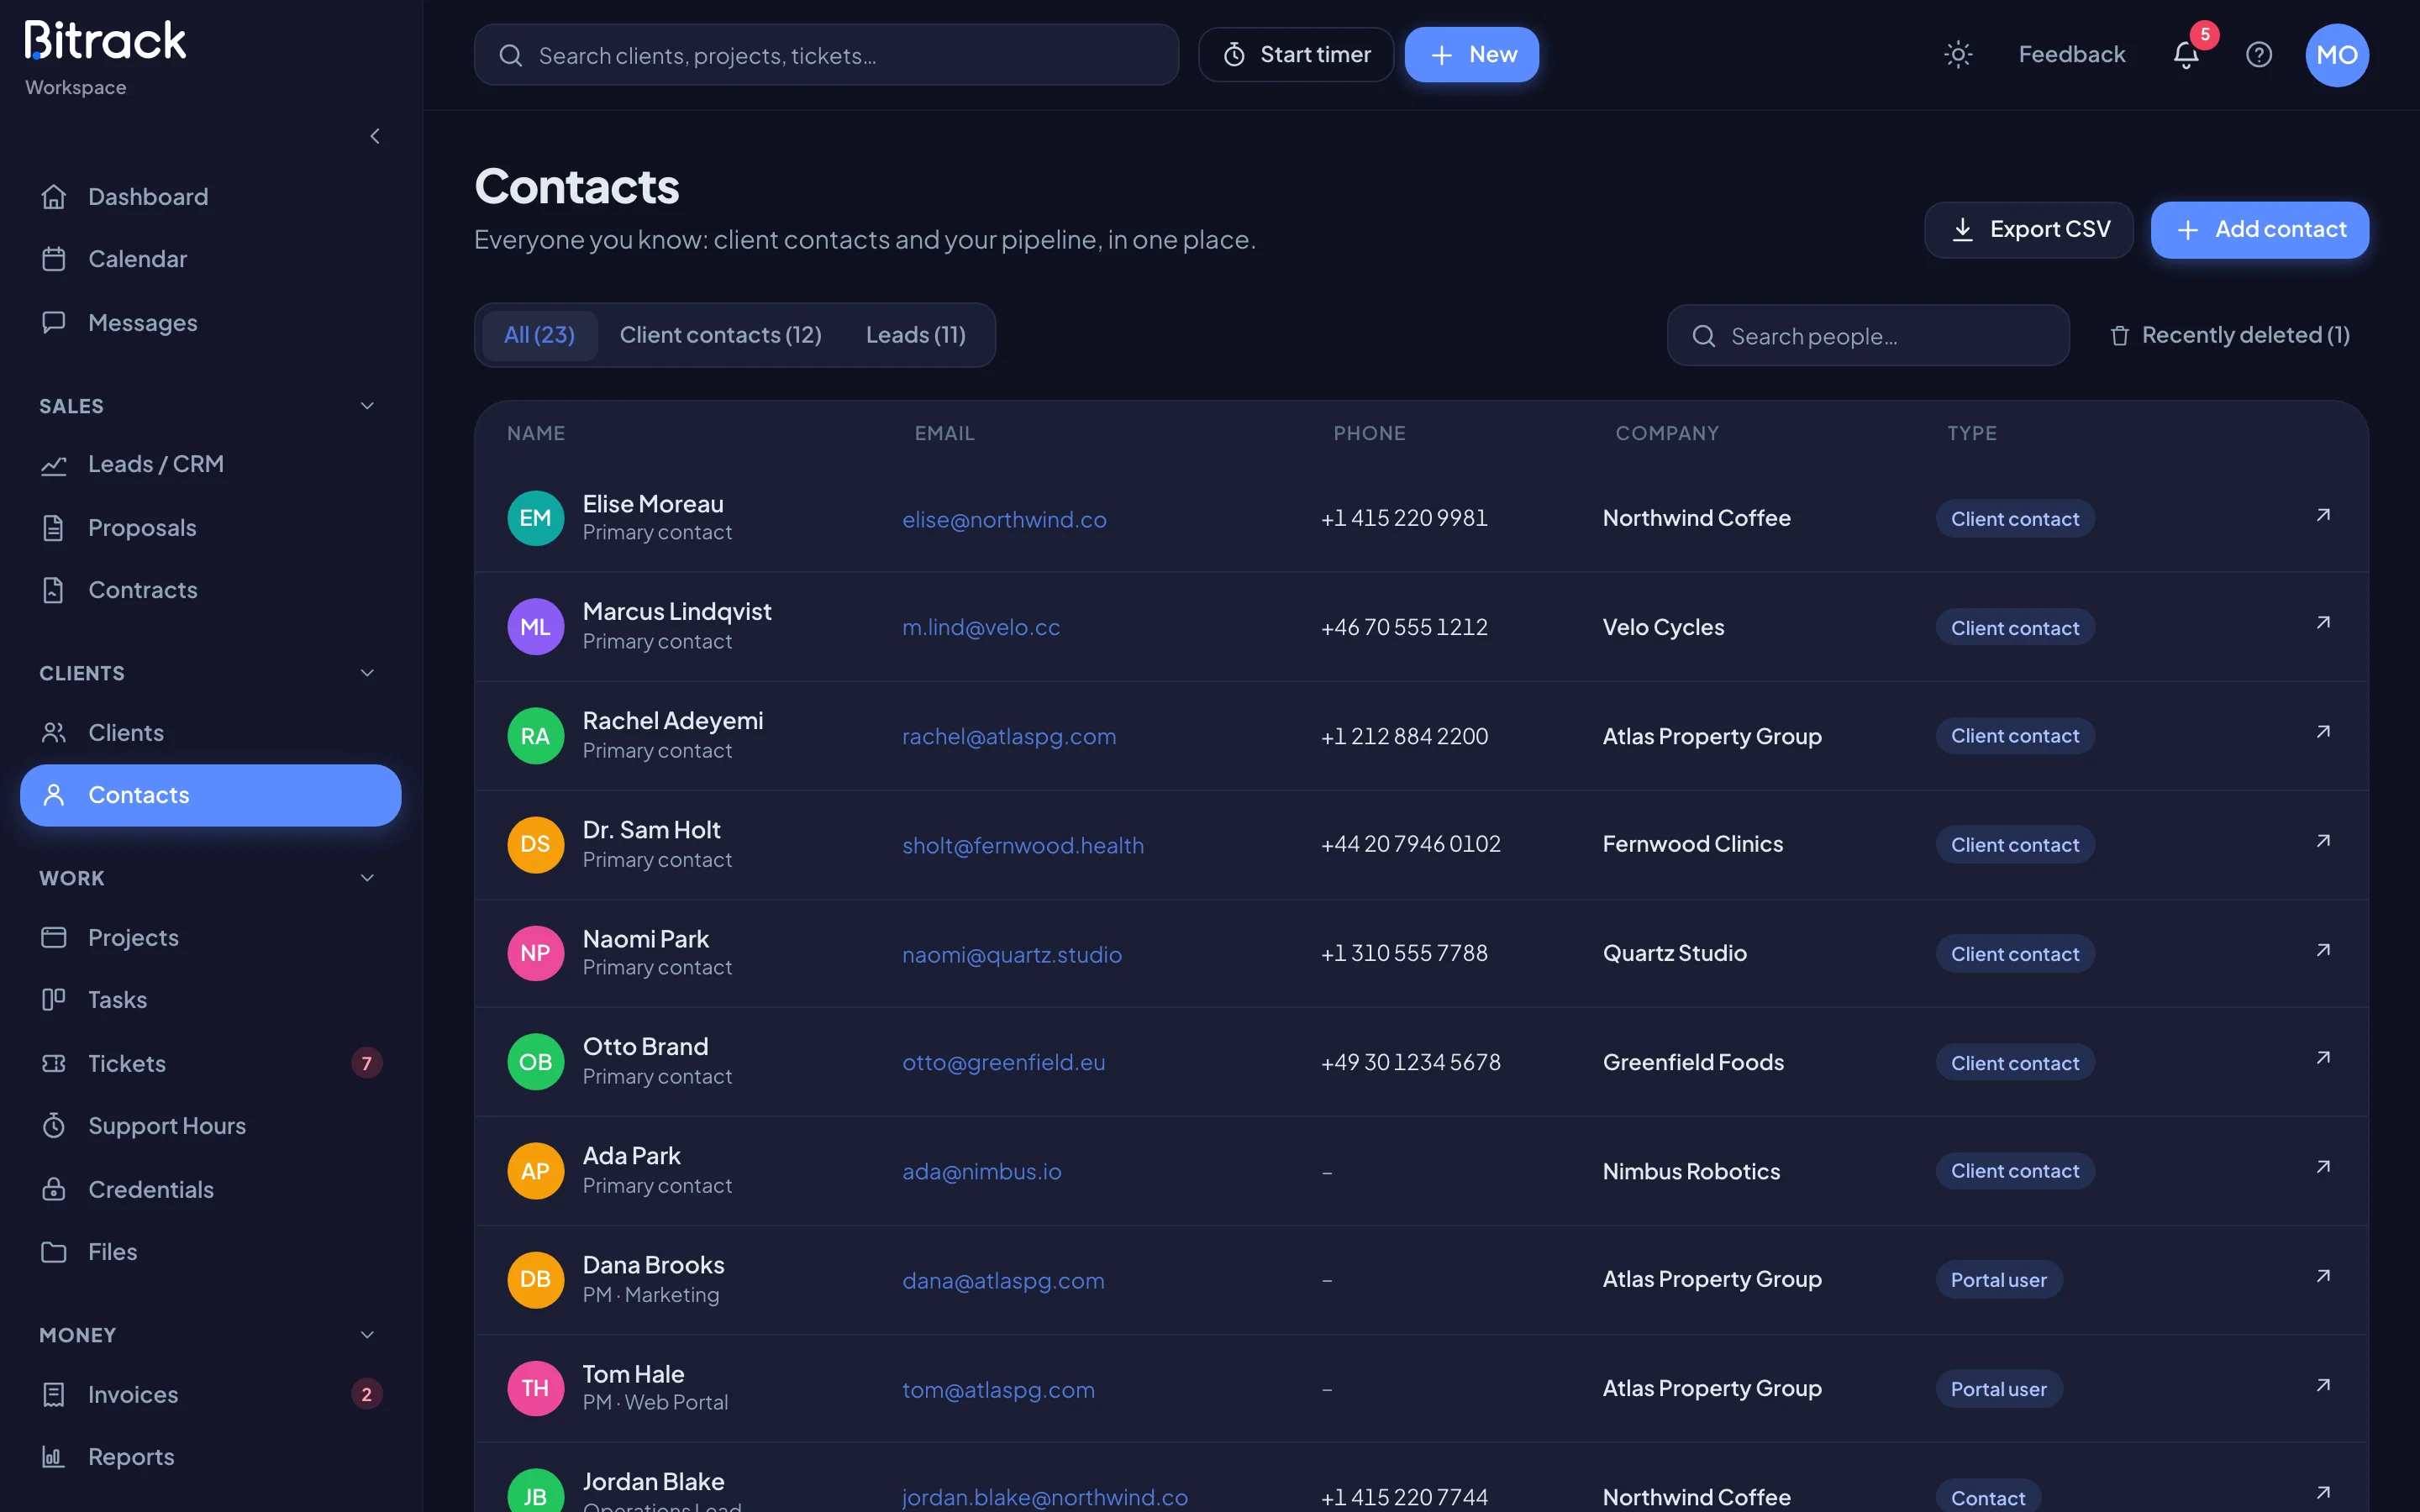Open Rachel Adeyemi's row arrow icon

2323,733
